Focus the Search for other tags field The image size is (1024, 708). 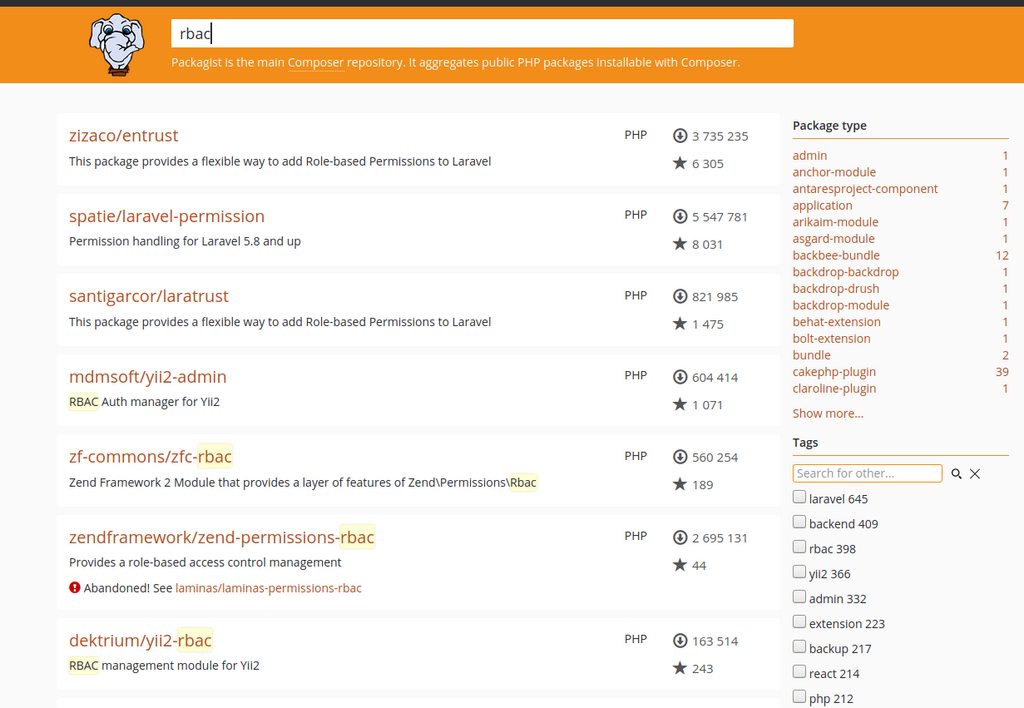click(867, 474)
